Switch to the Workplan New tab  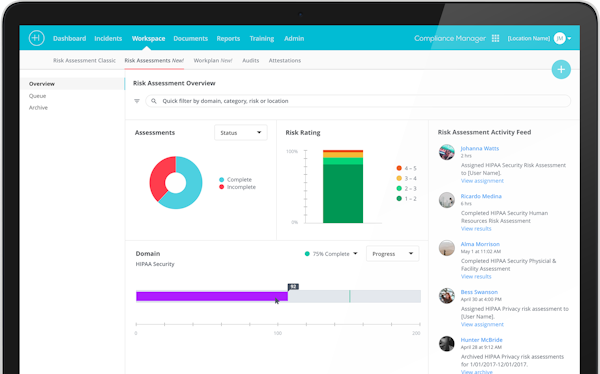pos(213,60)
